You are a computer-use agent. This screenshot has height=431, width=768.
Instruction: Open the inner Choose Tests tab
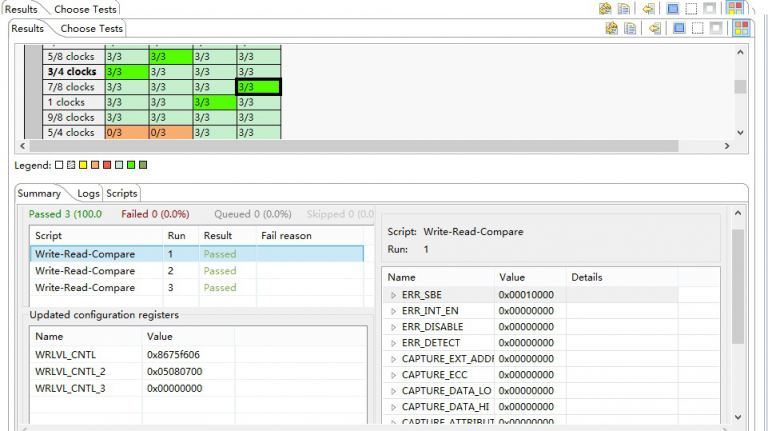click(x=92, y=28)
